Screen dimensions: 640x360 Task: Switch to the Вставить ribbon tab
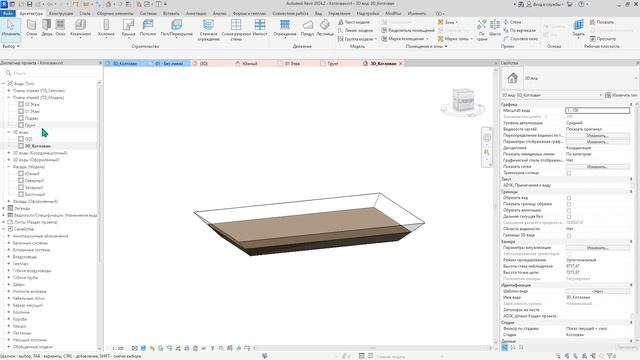171,13
